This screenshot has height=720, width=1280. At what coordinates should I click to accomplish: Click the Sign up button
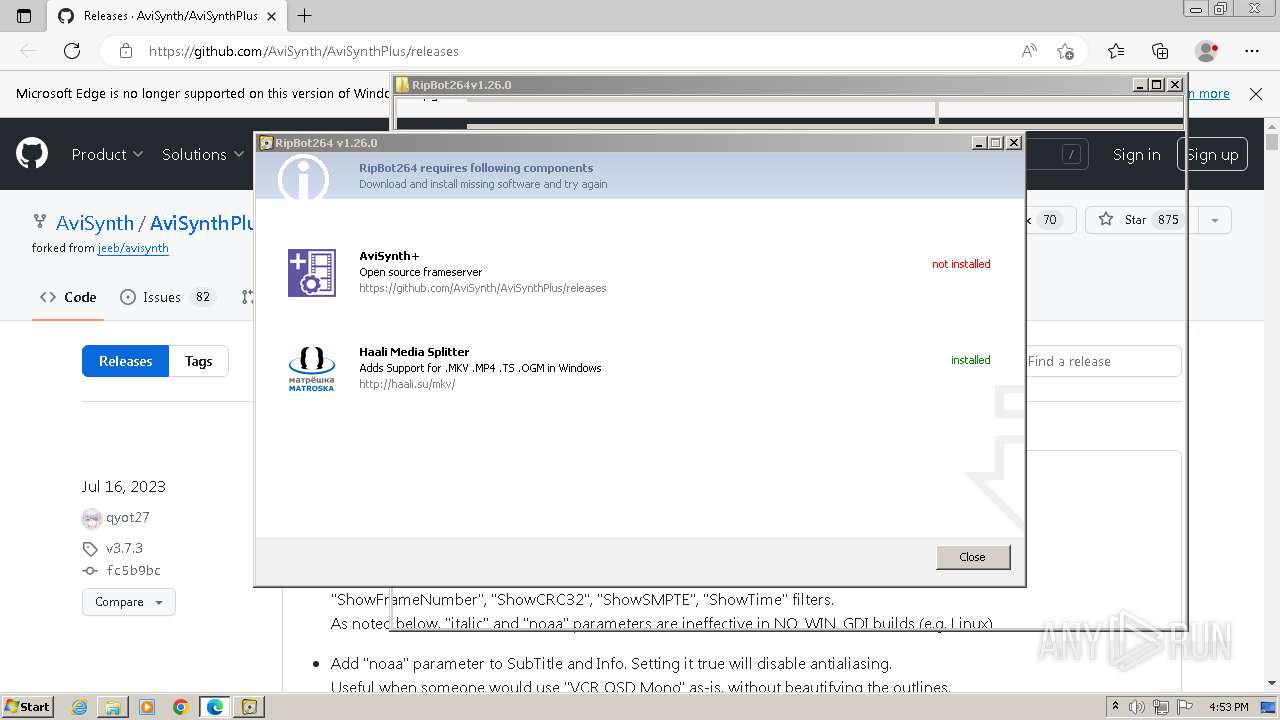[x=1212, y=154]
